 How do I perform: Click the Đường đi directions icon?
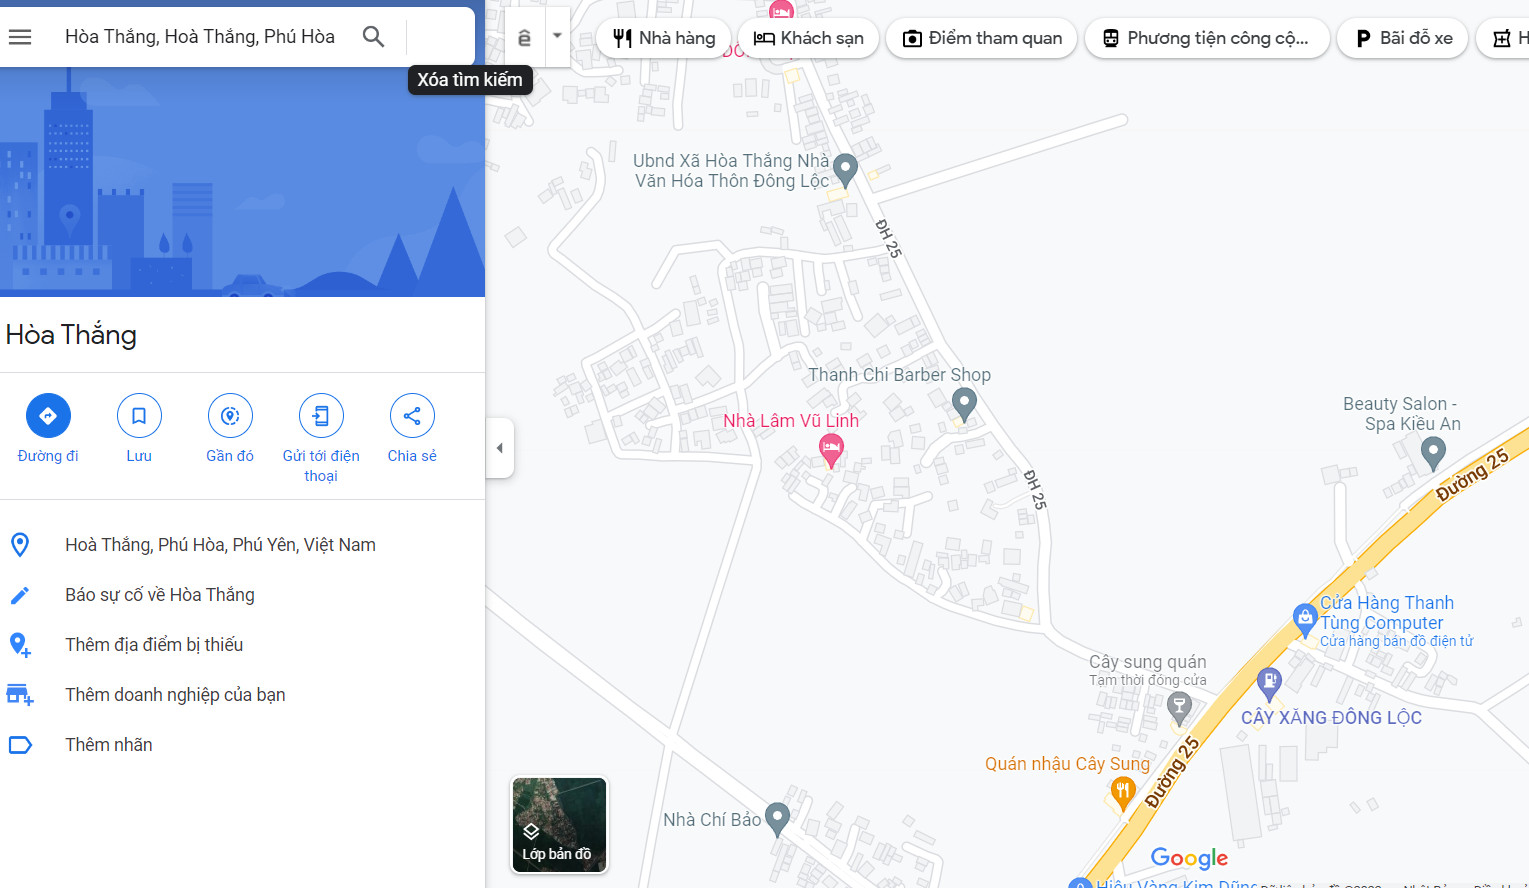48,416
